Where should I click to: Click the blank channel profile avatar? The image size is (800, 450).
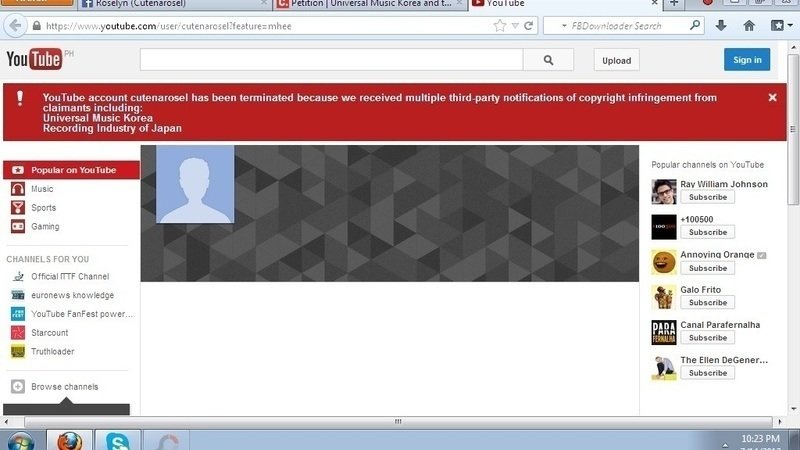[x=195, y=184]
